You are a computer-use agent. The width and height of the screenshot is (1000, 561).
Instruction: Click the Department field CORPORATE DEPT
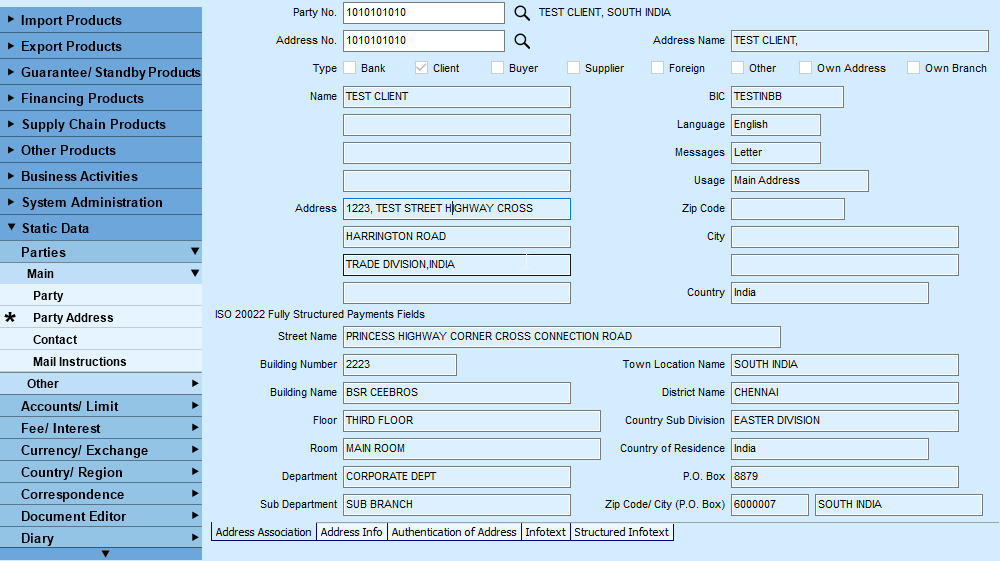tap(457, 477)
